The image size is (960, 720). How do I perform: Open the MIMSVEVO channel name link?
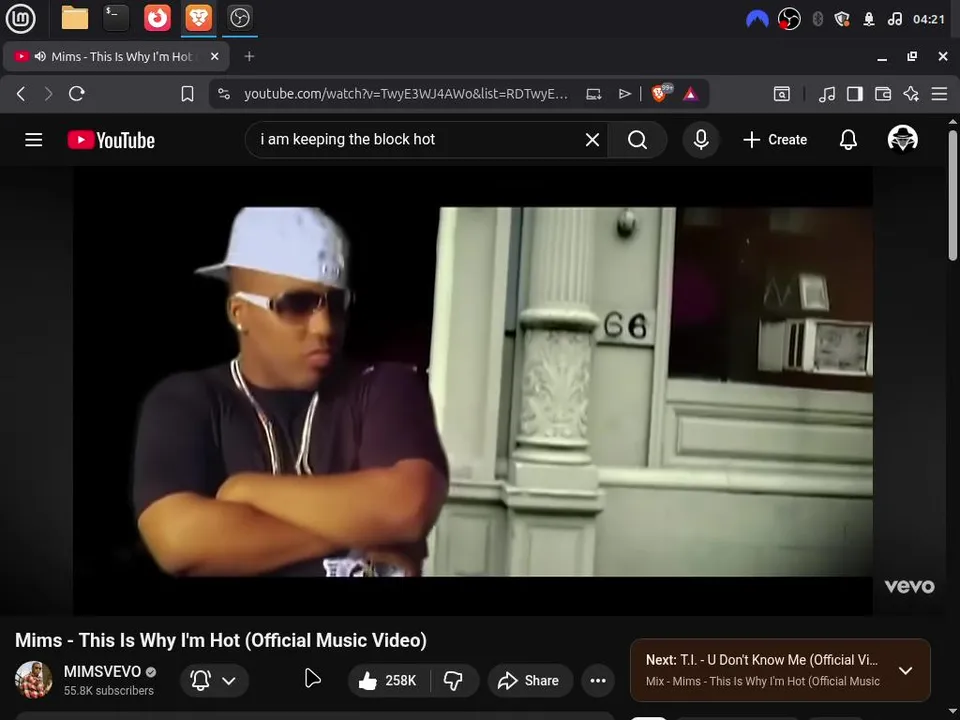pyautogui.click(x=102, y=672)
